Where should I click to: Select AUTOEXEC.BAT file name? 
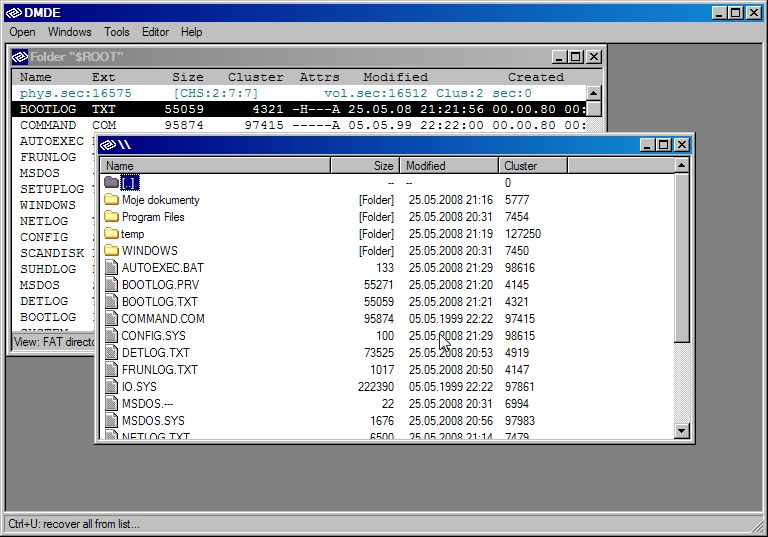[163, 268]
